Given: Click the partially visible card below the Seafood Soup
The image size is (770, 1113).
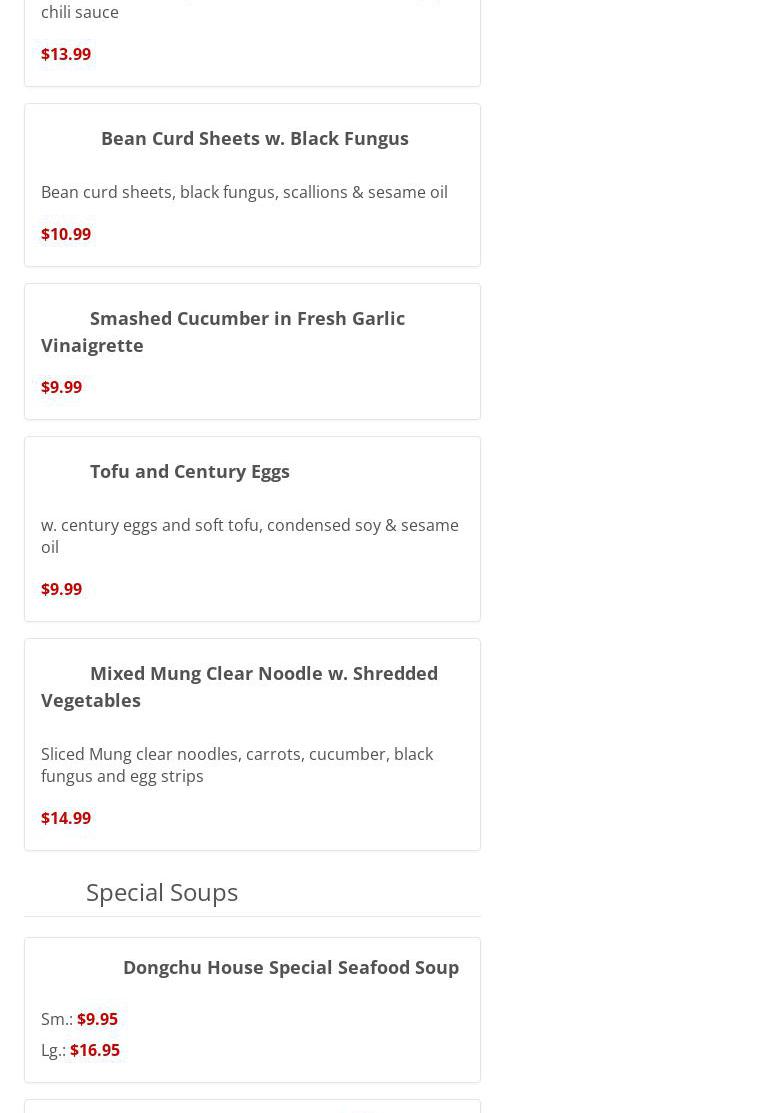Looking at the screenshot, I should [x=252, y=1106].
